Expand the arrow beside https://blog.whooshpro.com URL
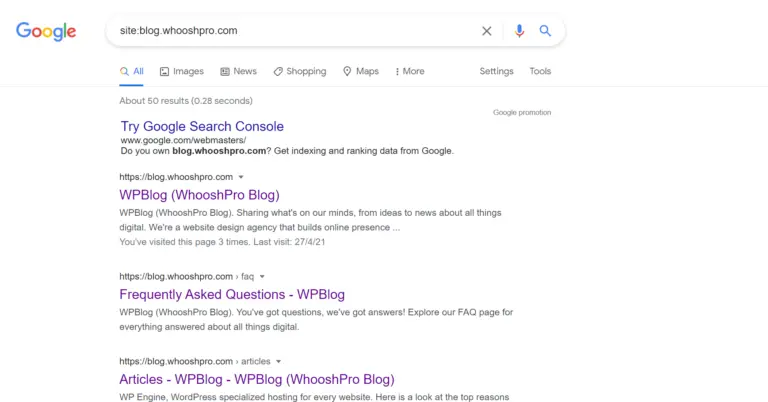This screenshot has width=768, height=402. coord(241,177)
